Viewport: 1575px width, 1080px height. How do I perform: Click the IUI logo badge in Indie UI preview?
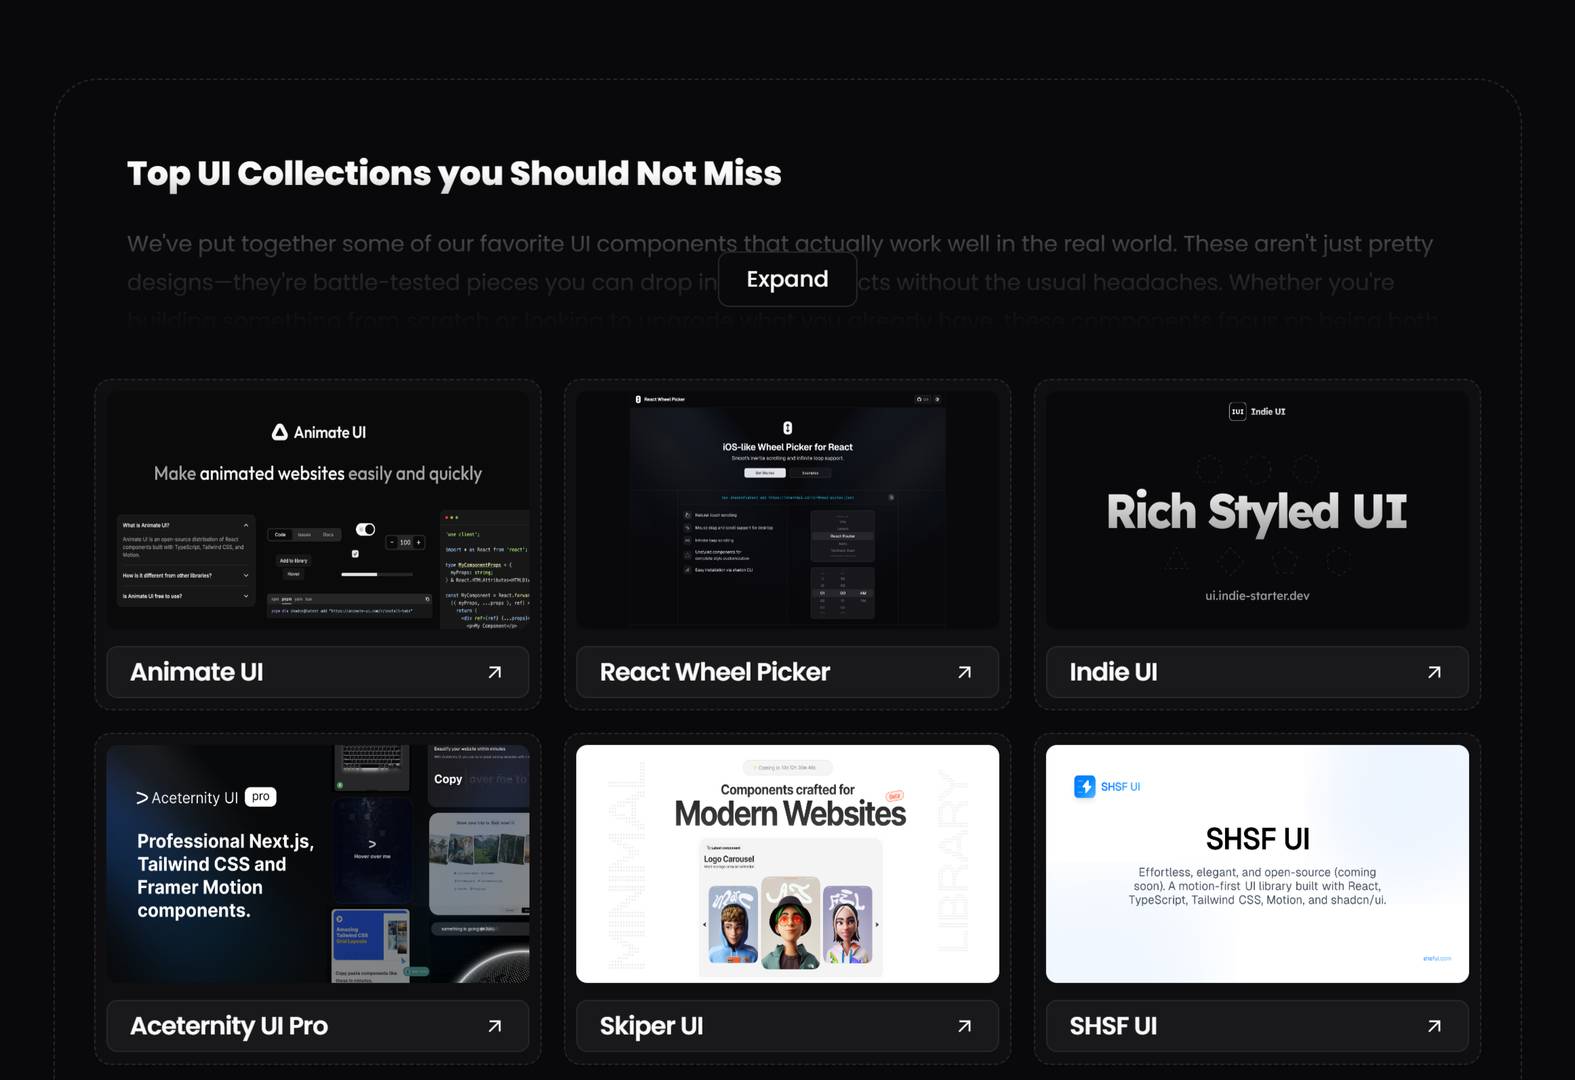1237,411
